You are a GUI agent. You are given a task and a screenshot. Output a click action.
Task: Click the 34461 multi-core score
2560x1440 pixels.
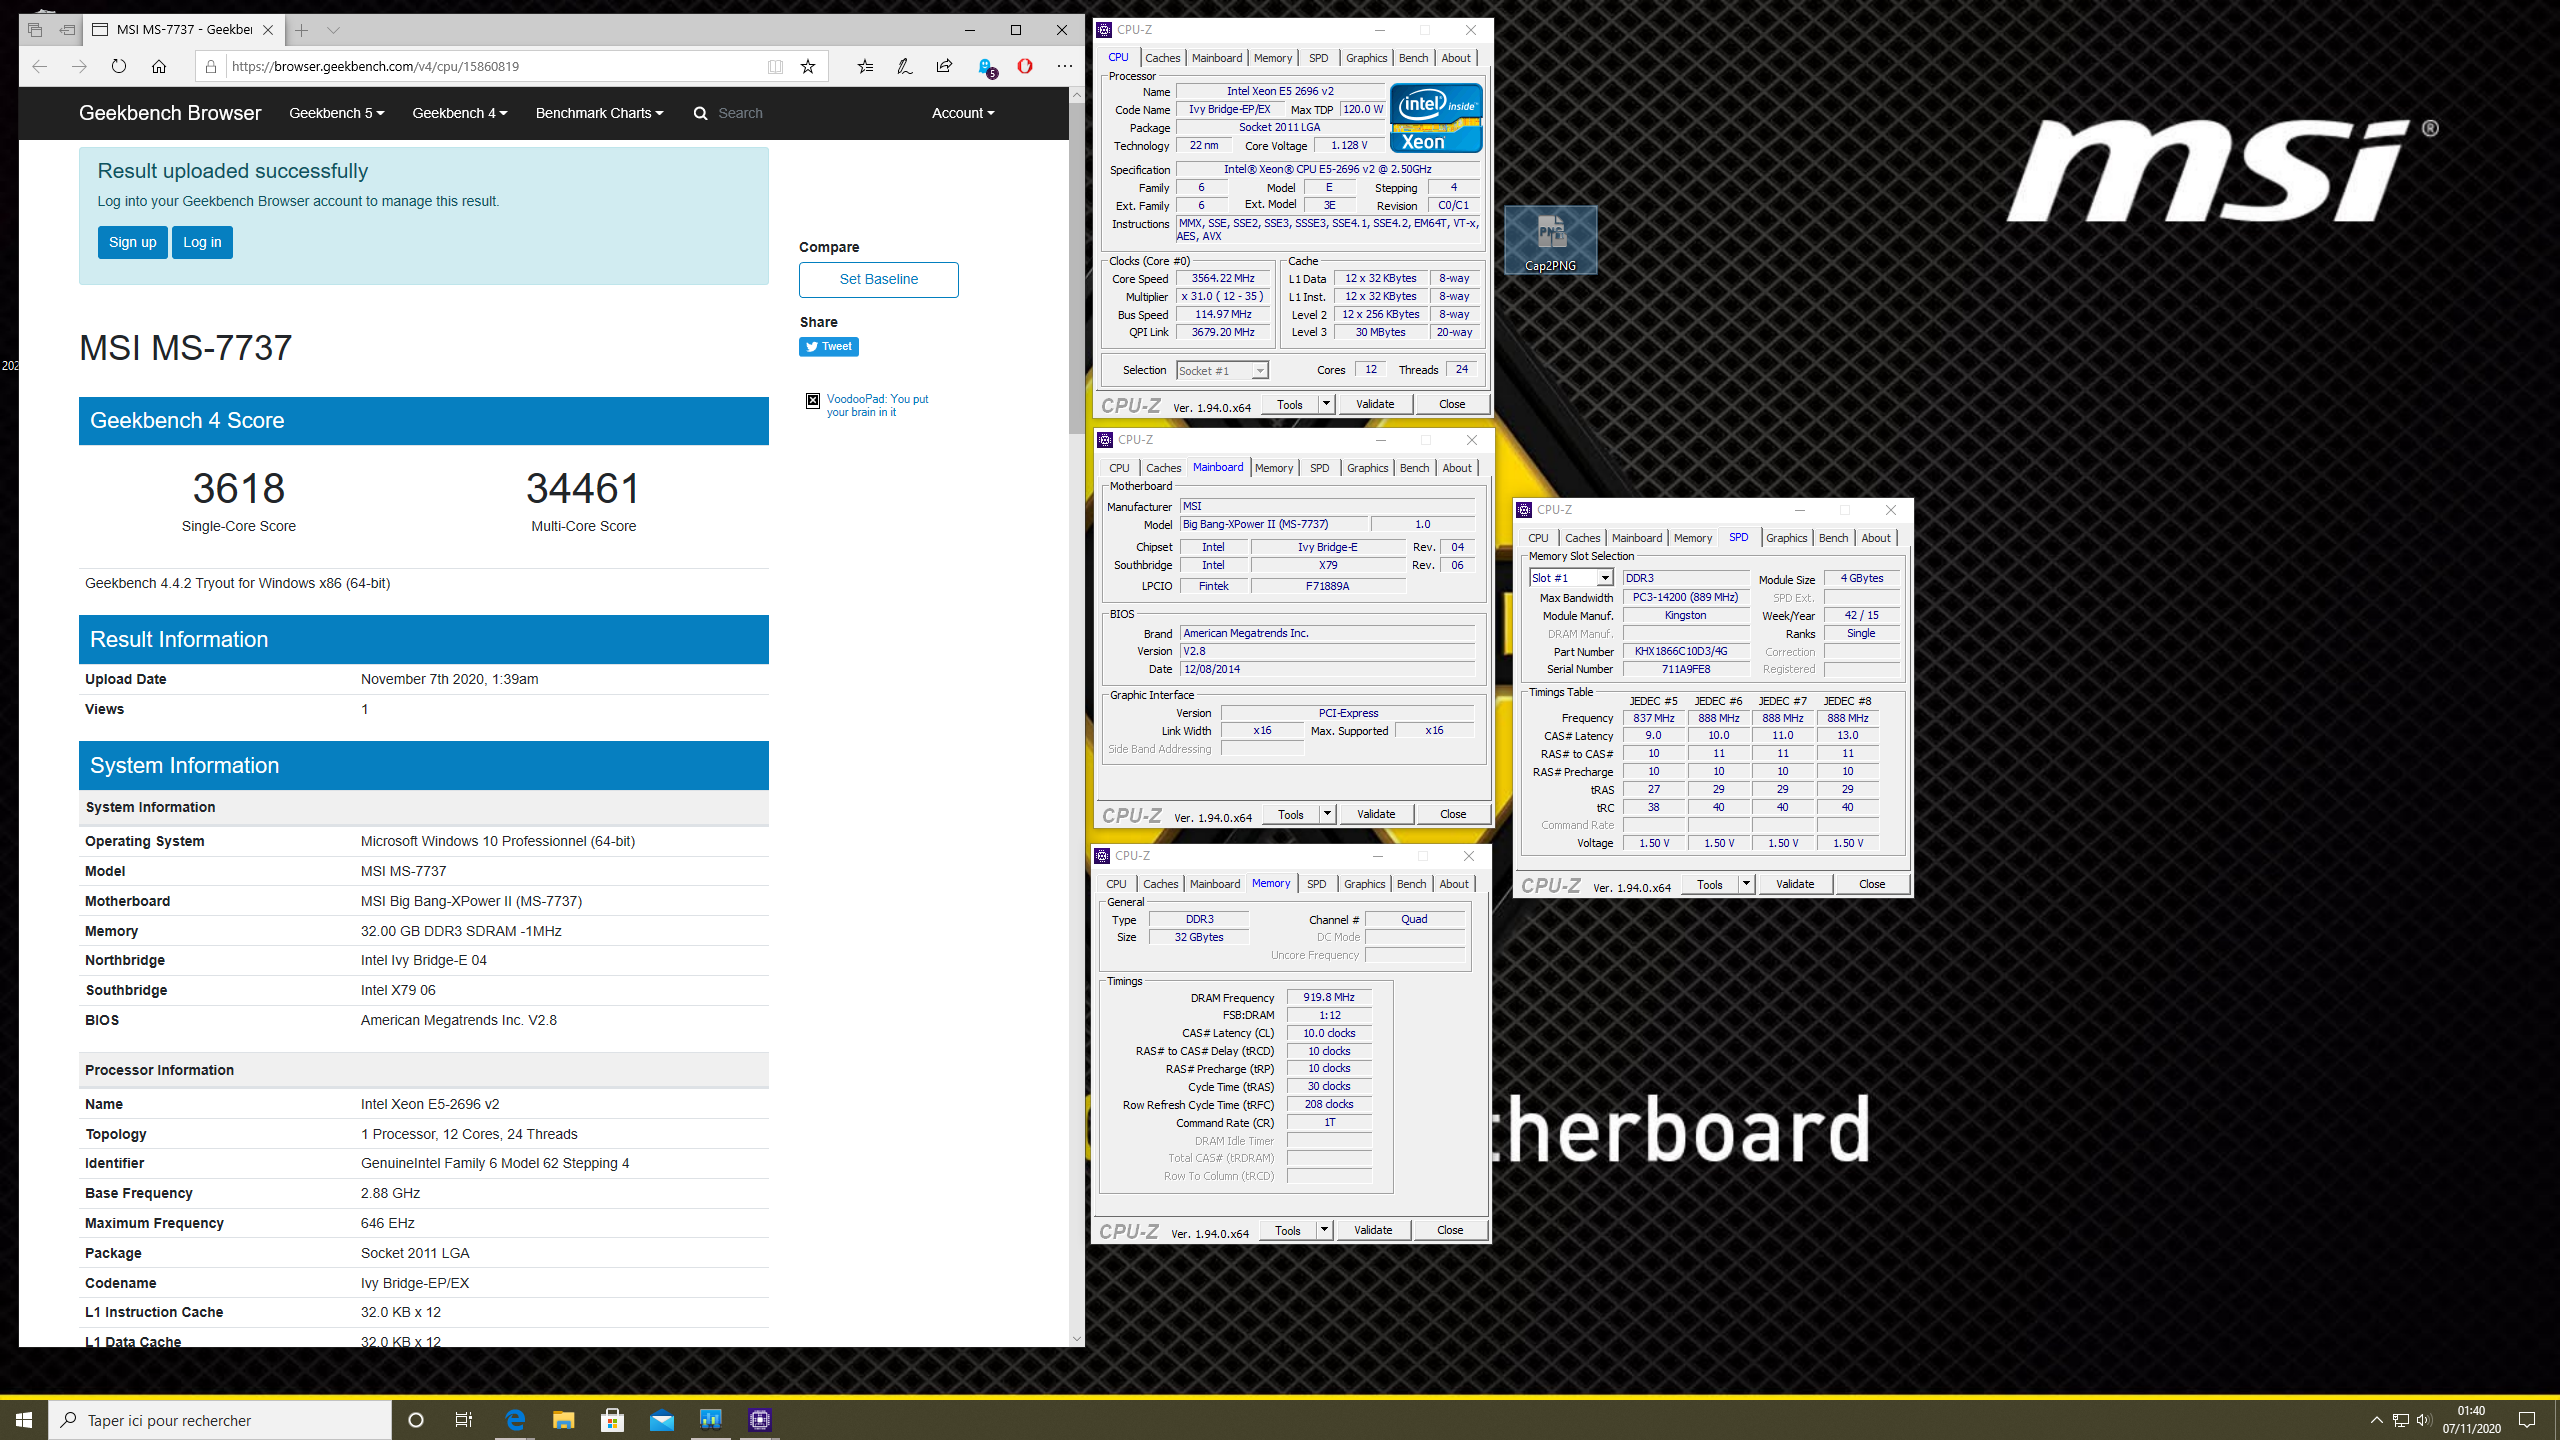tap(583, 489)
